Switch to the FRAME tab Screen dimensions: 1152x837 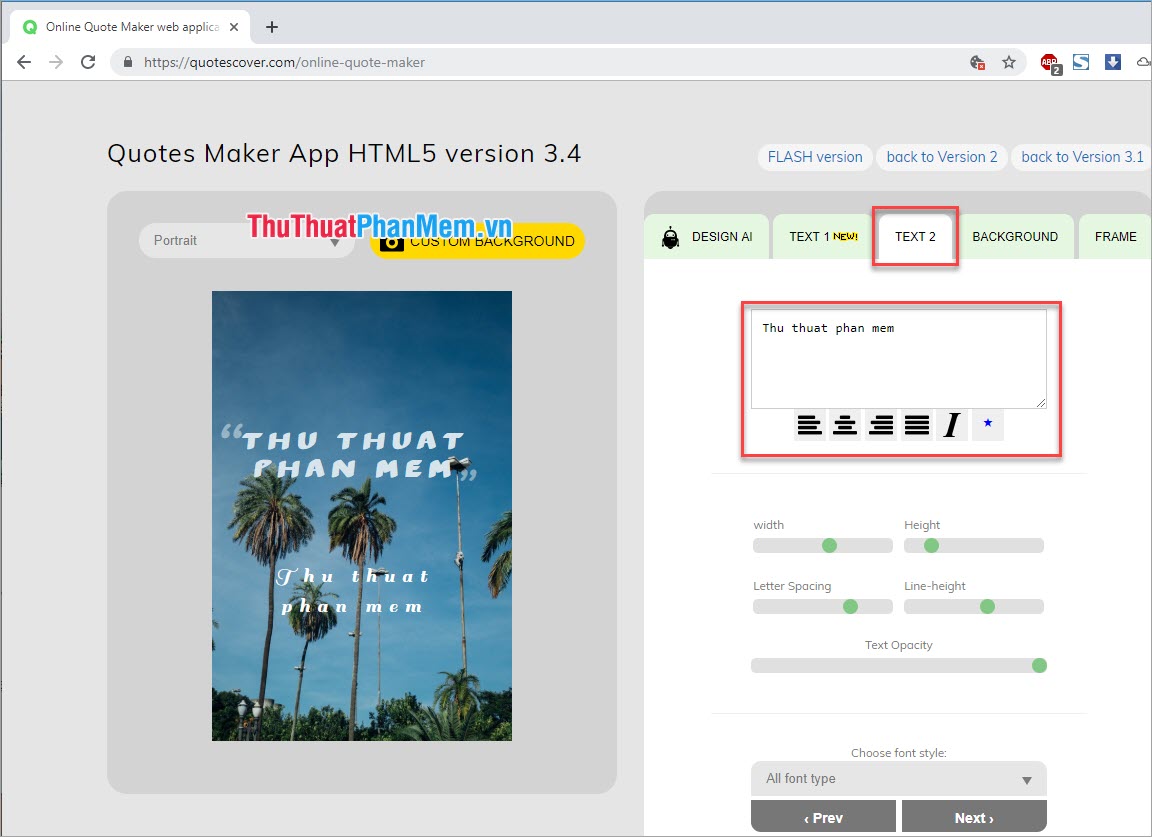click(x=1114, y=236)
